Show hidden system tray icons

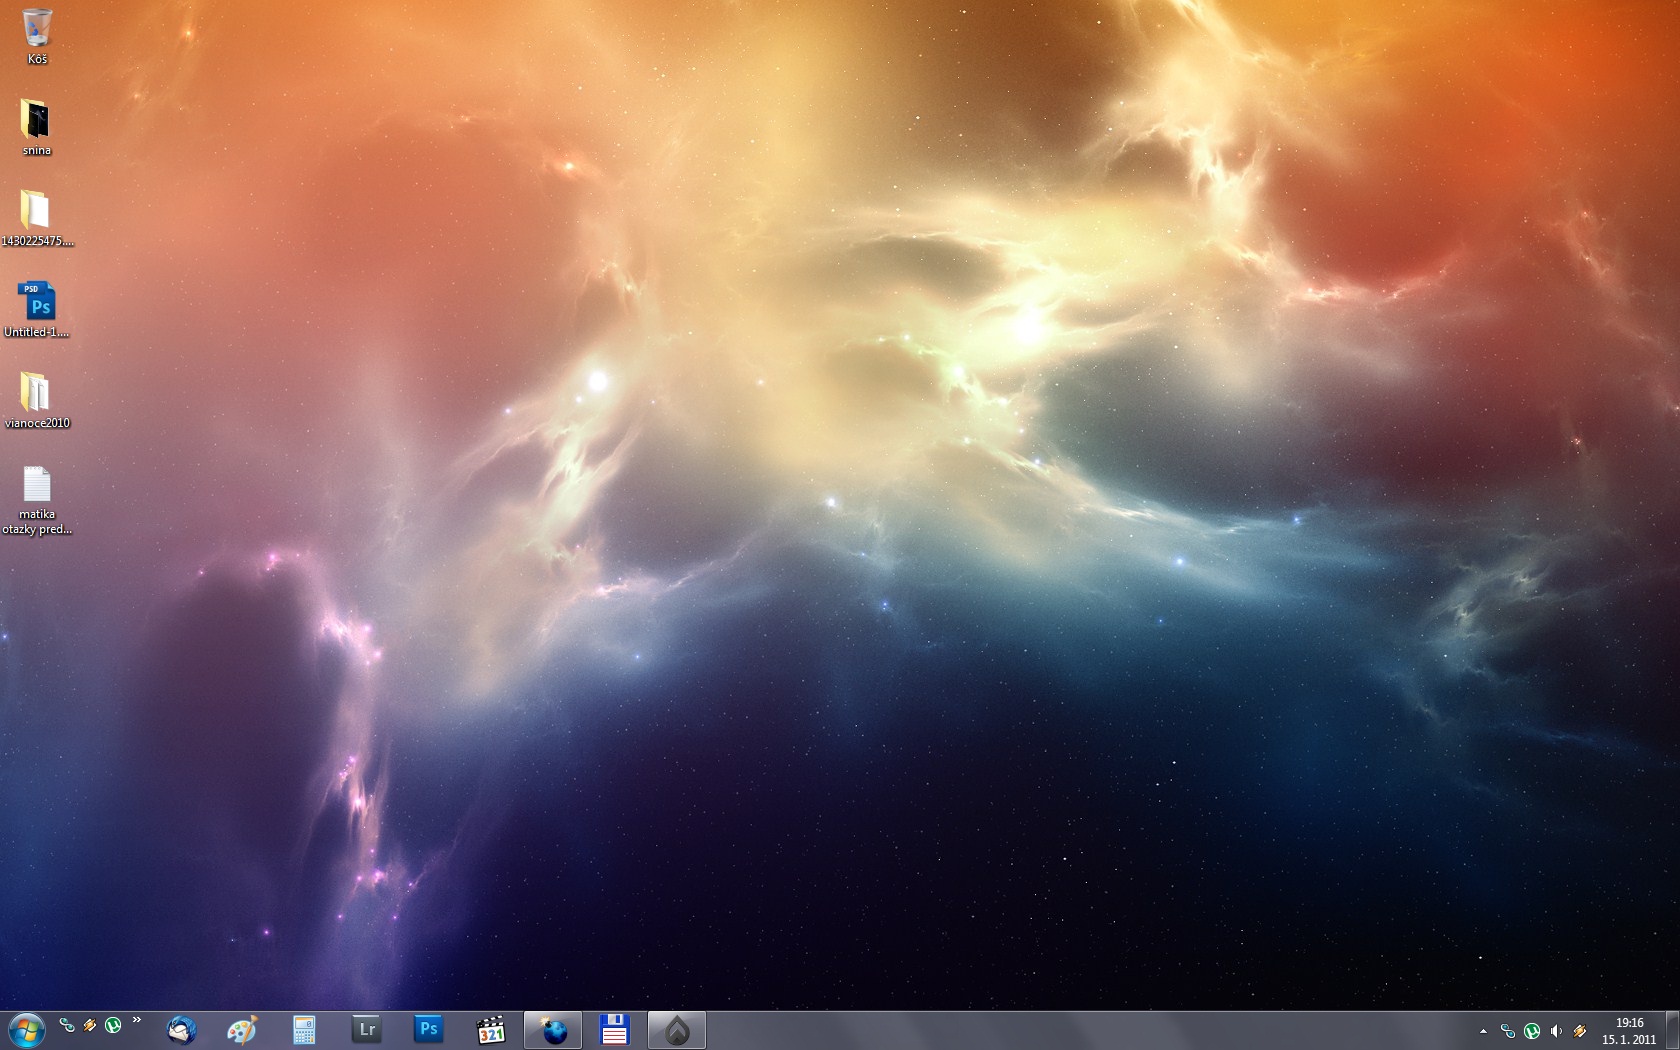pos(1483,1031)
